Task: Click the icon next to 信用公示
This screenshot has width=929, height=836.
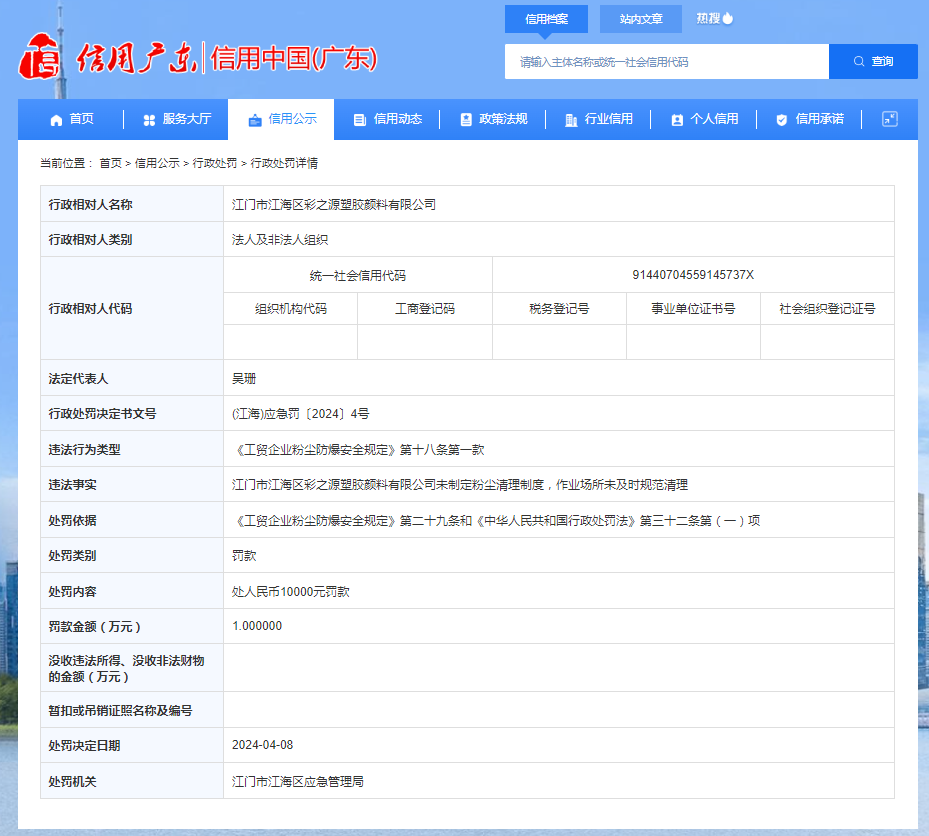Action: click(255, 120)
